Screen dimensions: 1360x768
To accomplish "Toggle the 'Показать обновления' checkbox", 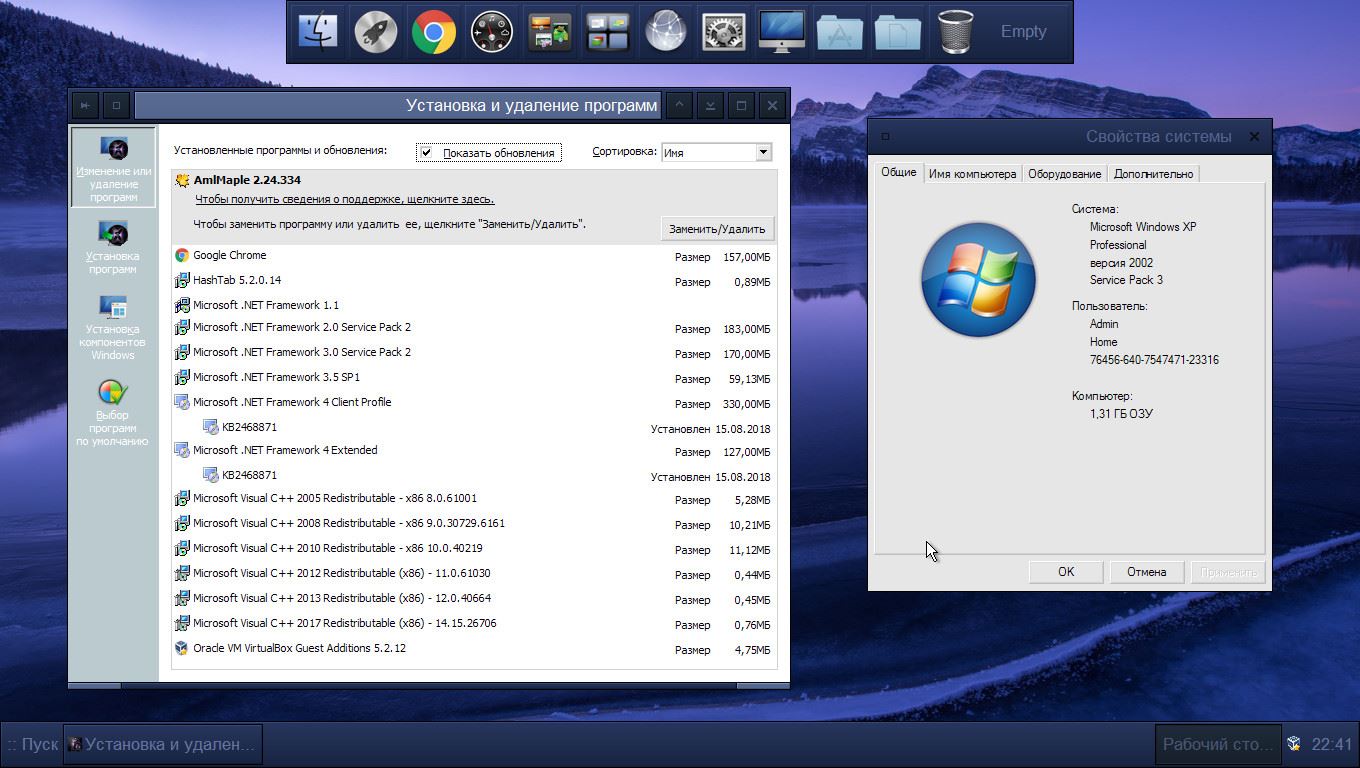I will 427,152.
